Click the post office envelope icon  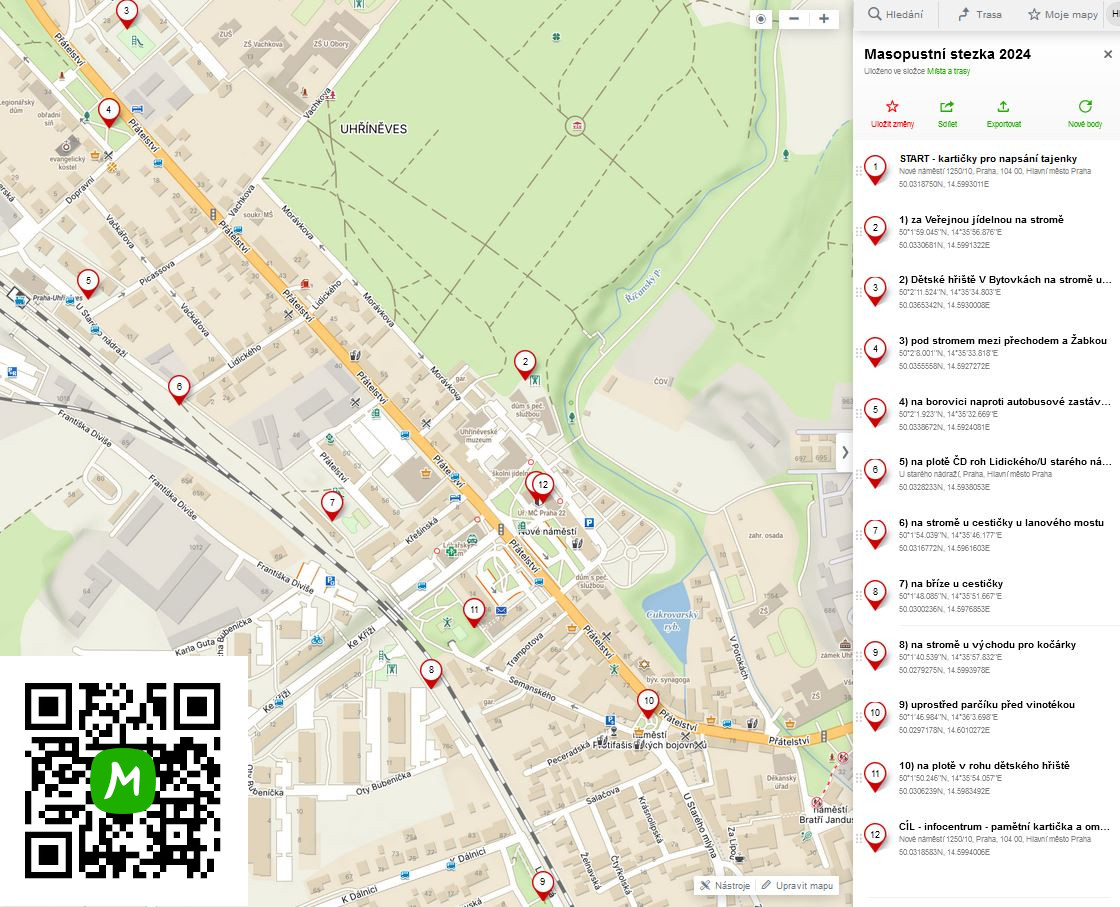501,611
